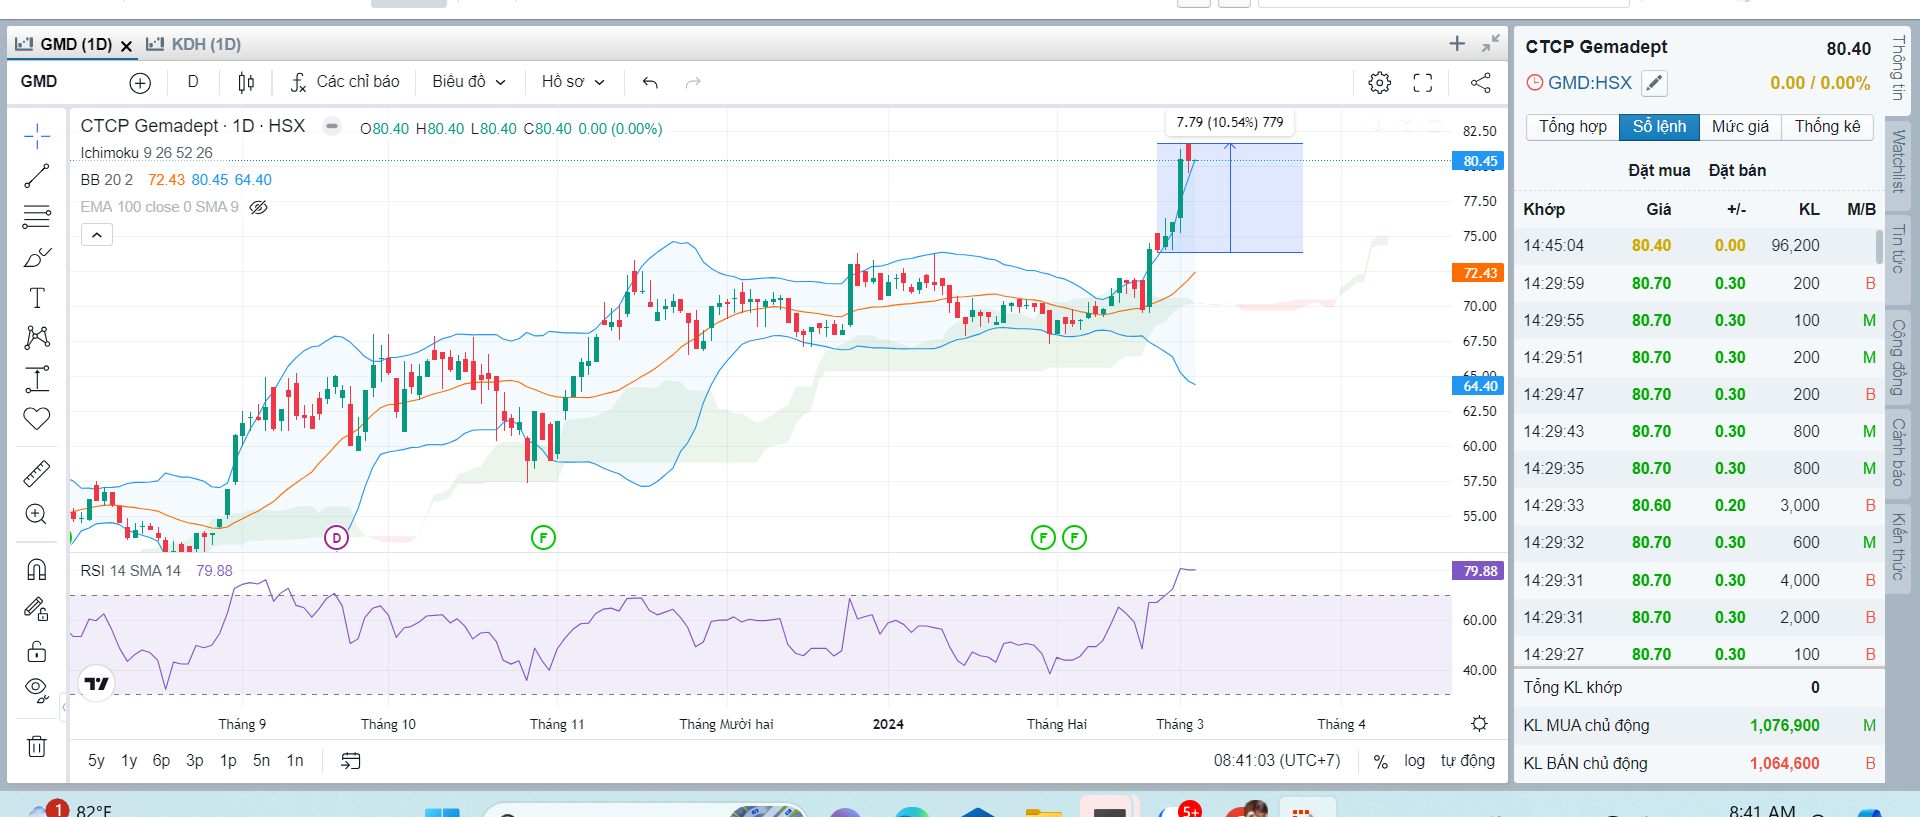Collapse the indicator legend chevron

pos(97,235)
